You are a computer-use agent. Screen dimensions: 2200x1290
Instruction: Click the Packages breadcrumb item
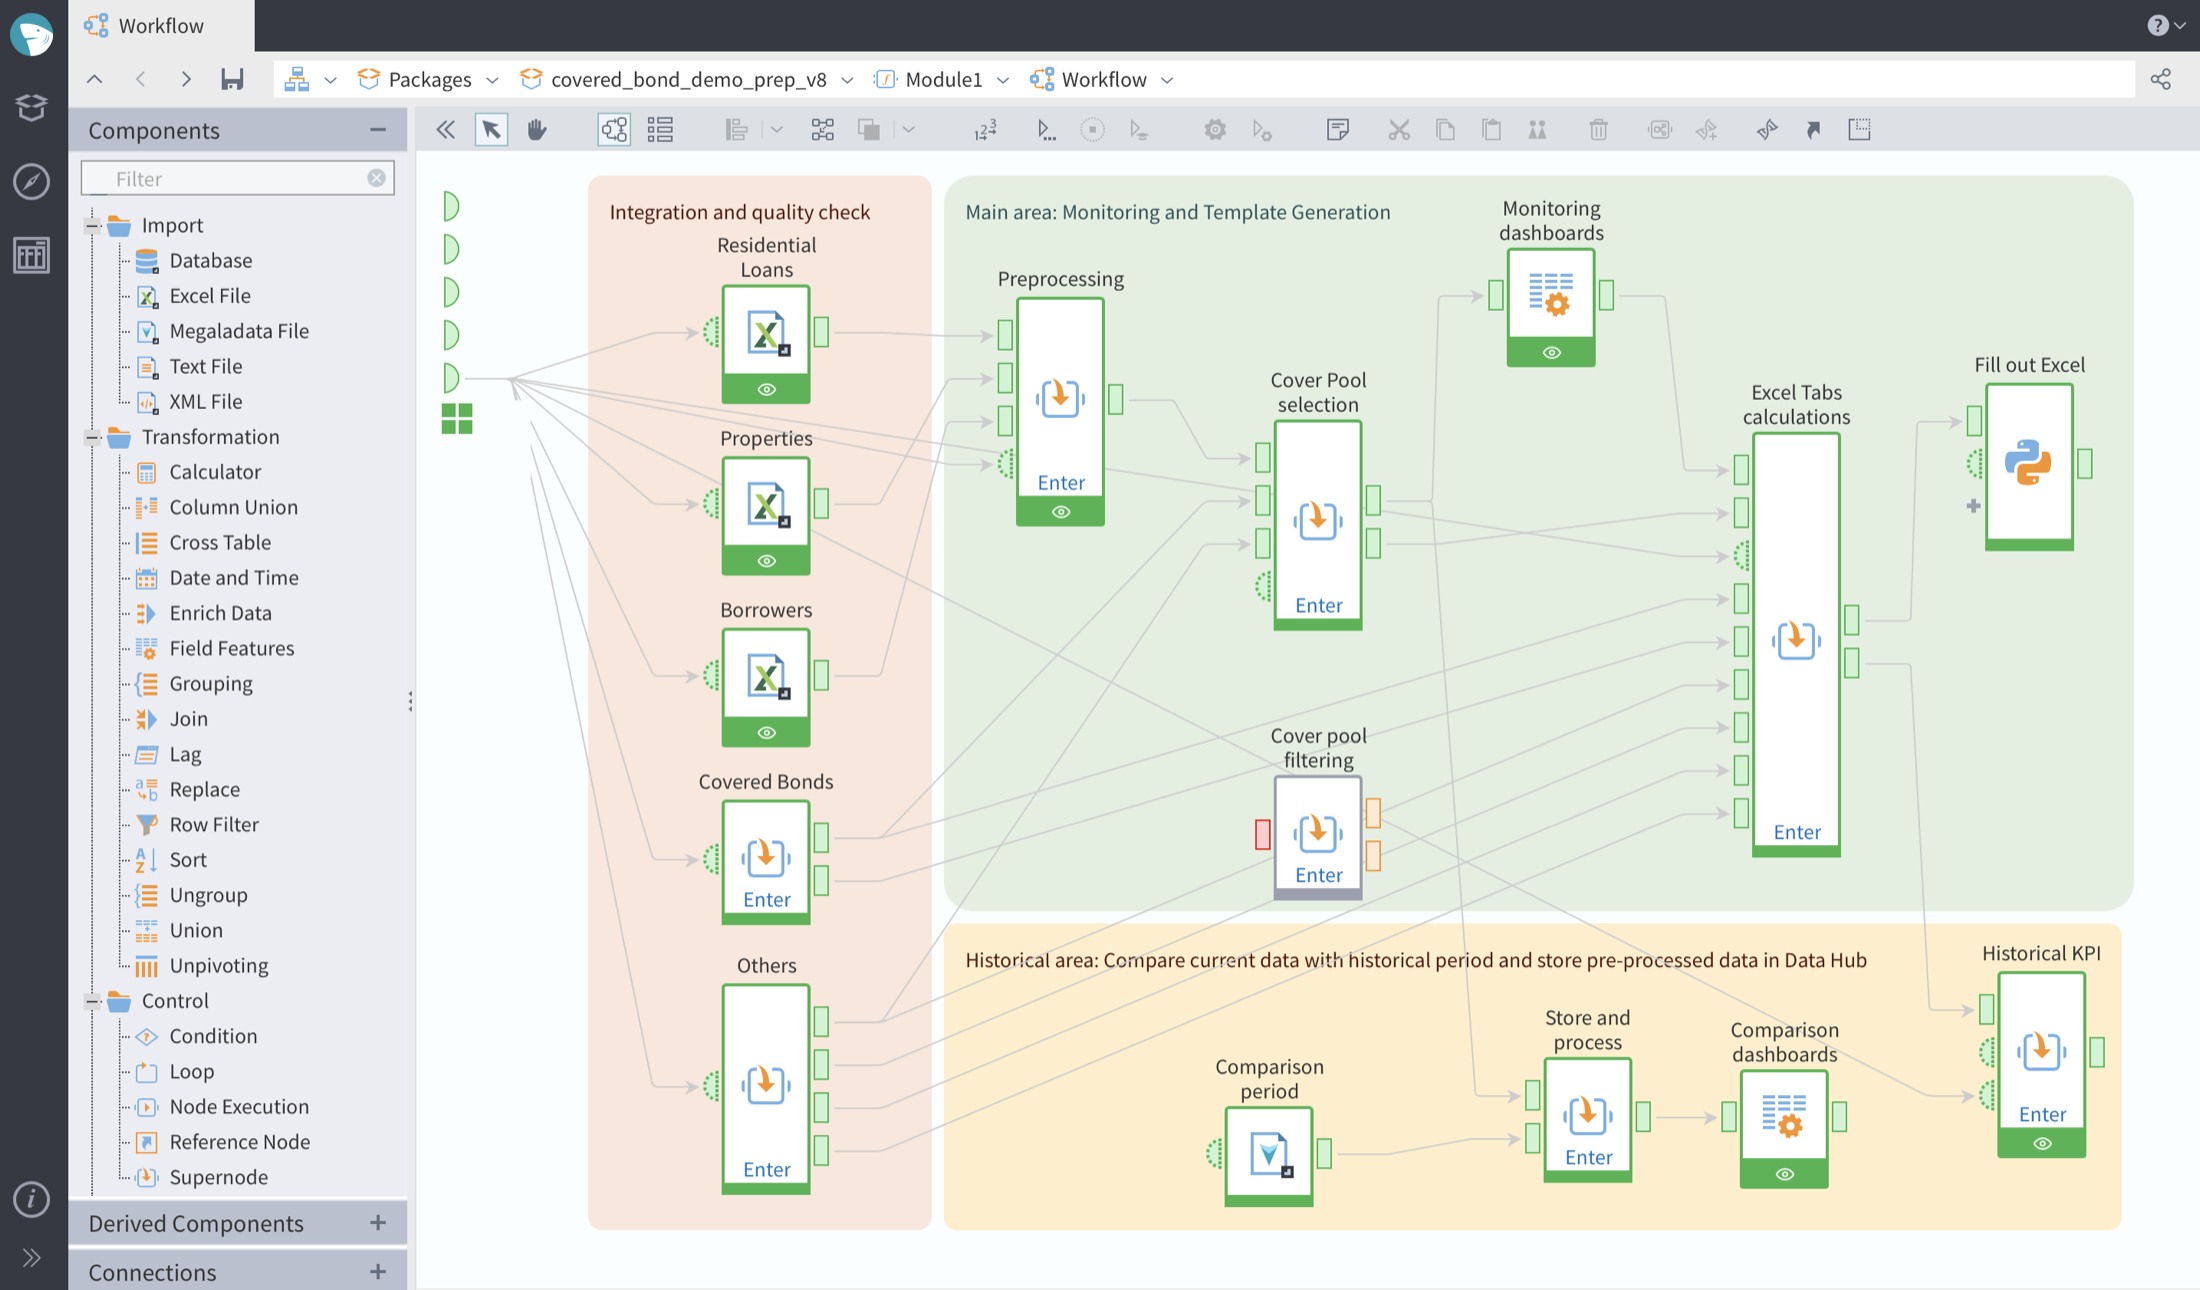(414, 80)
